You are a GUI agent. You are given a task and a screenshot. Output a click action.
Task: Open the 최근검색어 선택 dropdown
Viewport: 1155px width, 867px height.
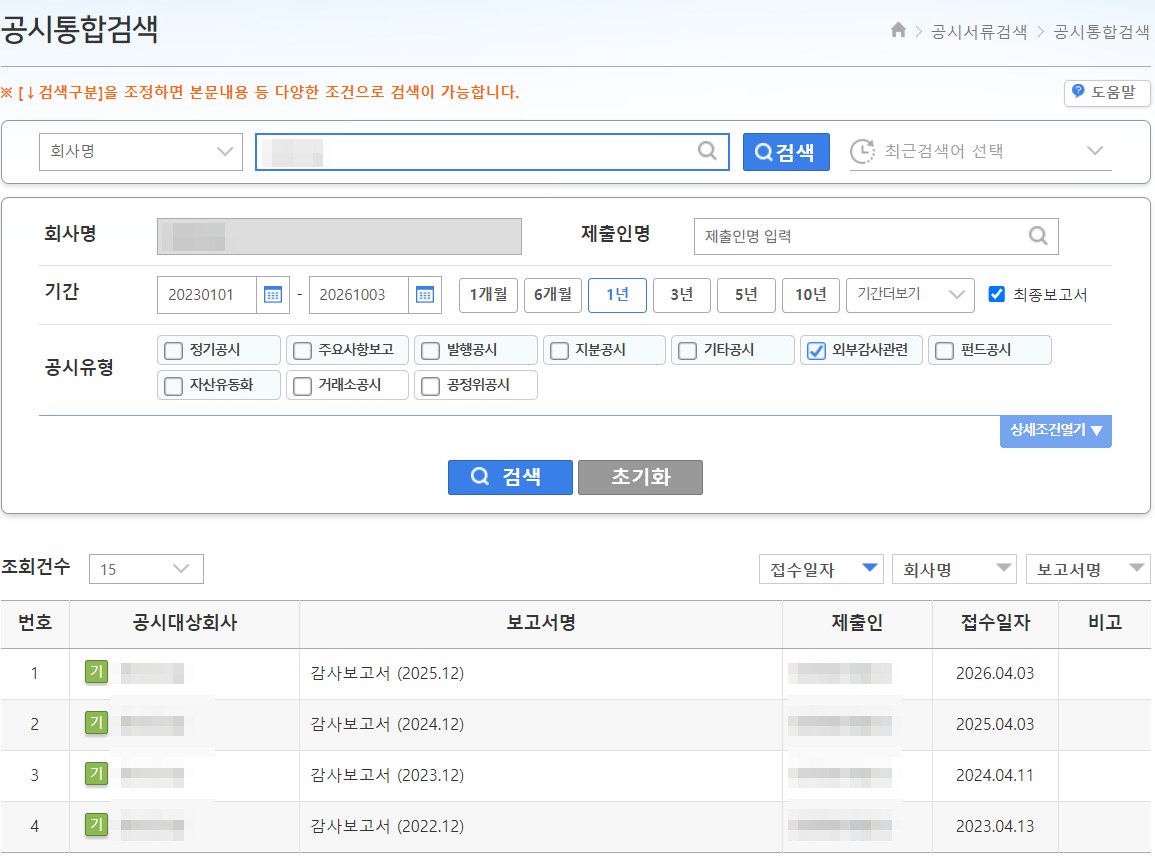[x=980, y=151]
